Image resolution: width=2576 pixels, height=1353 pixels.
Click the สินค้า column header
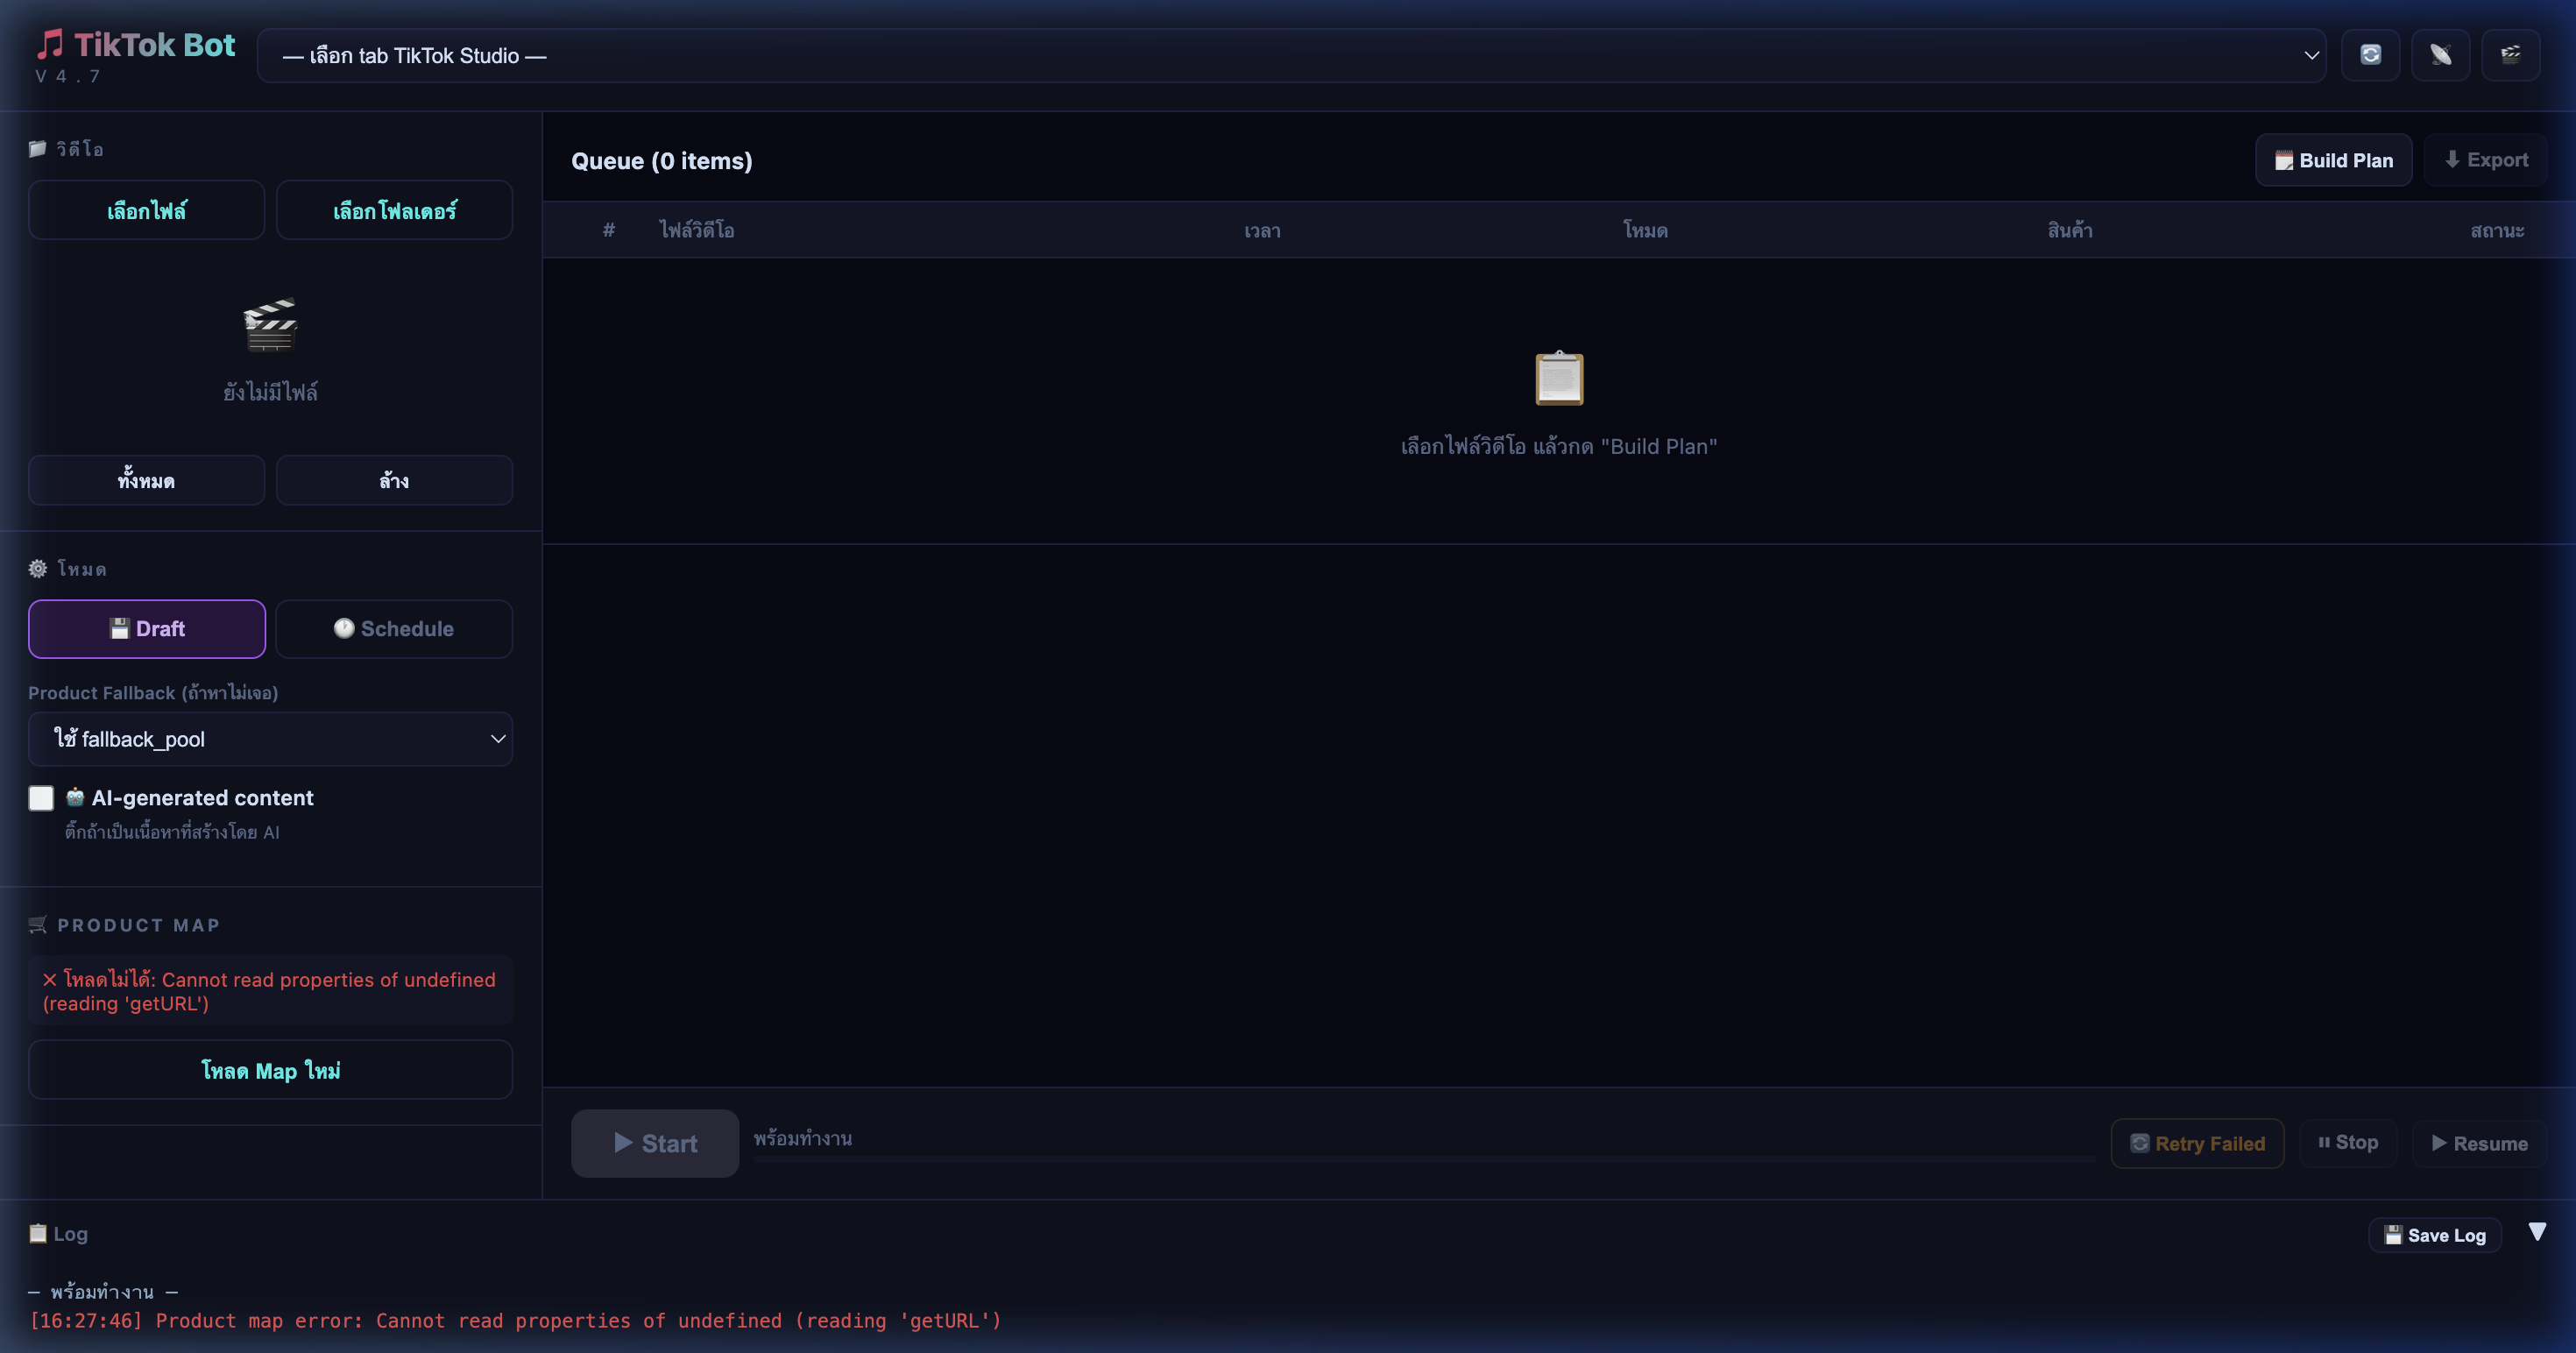point(2069,230)
